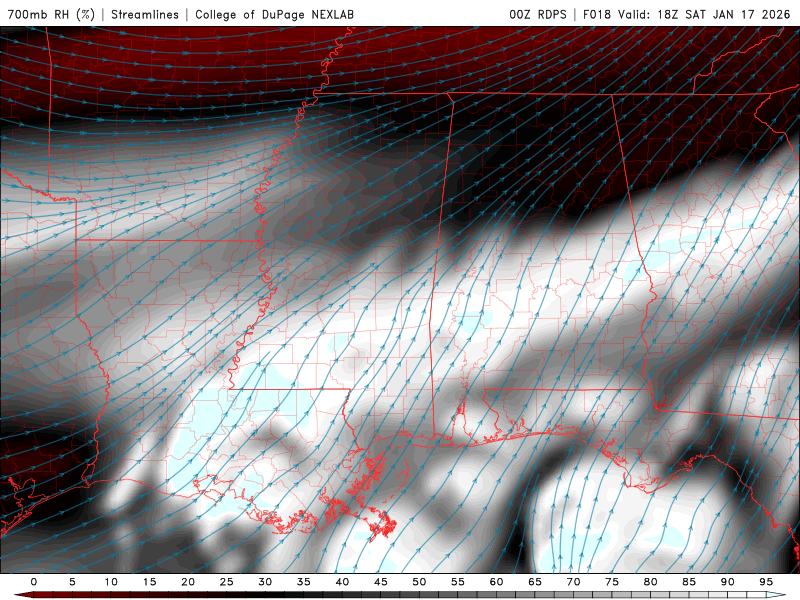800x600 pixels.
Task: Click the "75" value on the color scale
Action: click(612, 582)
